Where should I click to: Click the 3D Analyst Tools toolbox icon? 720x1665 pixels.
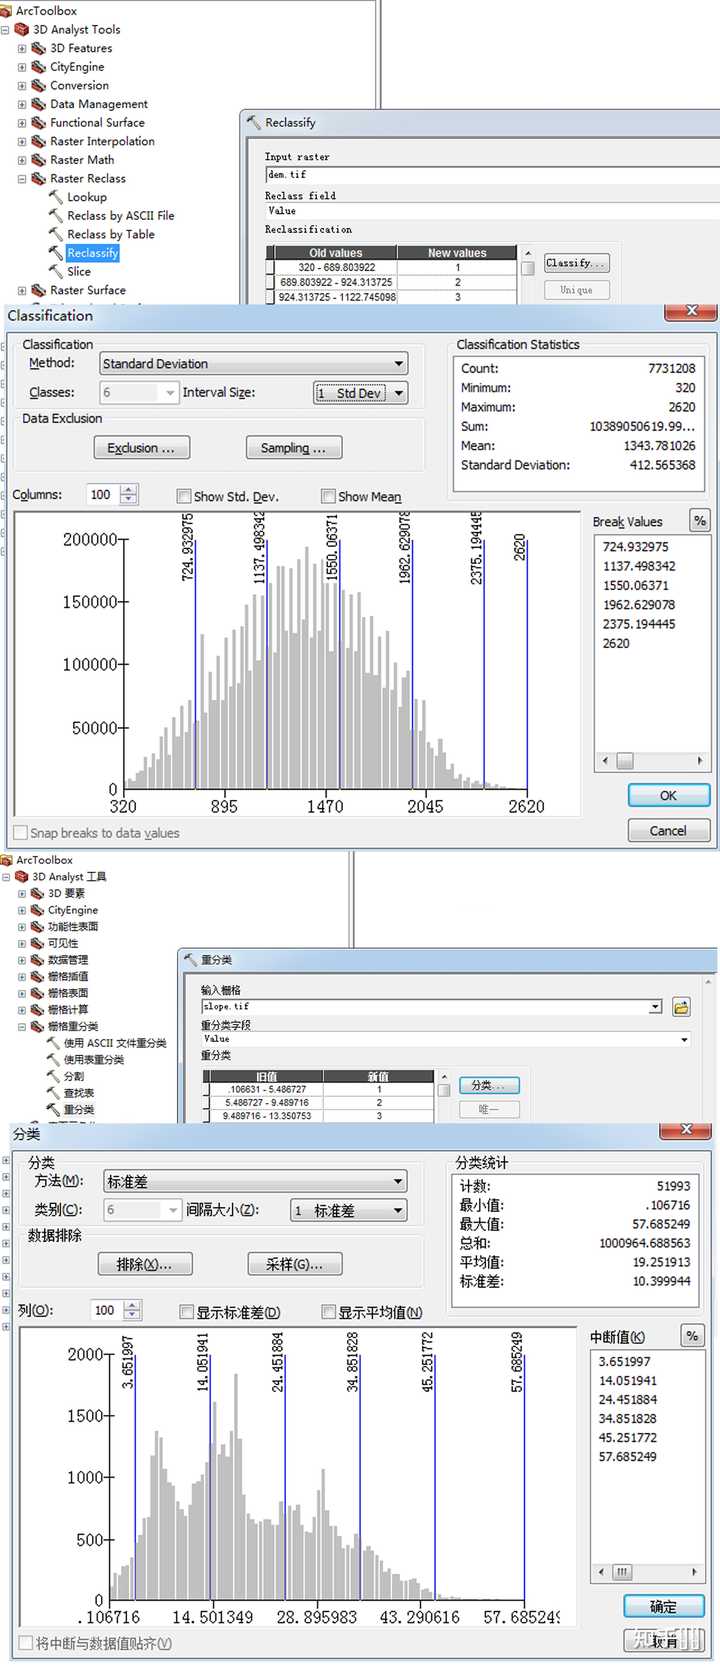point(21,30)
